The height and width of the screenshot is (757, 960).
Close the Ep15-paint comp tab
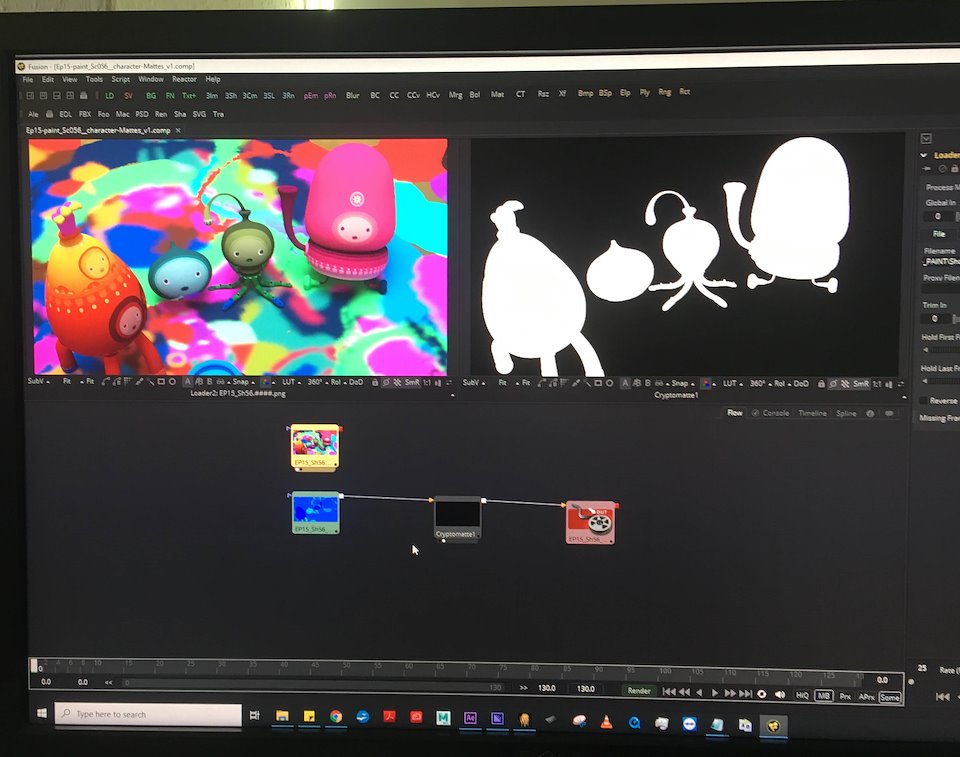[x=178, y=130]
